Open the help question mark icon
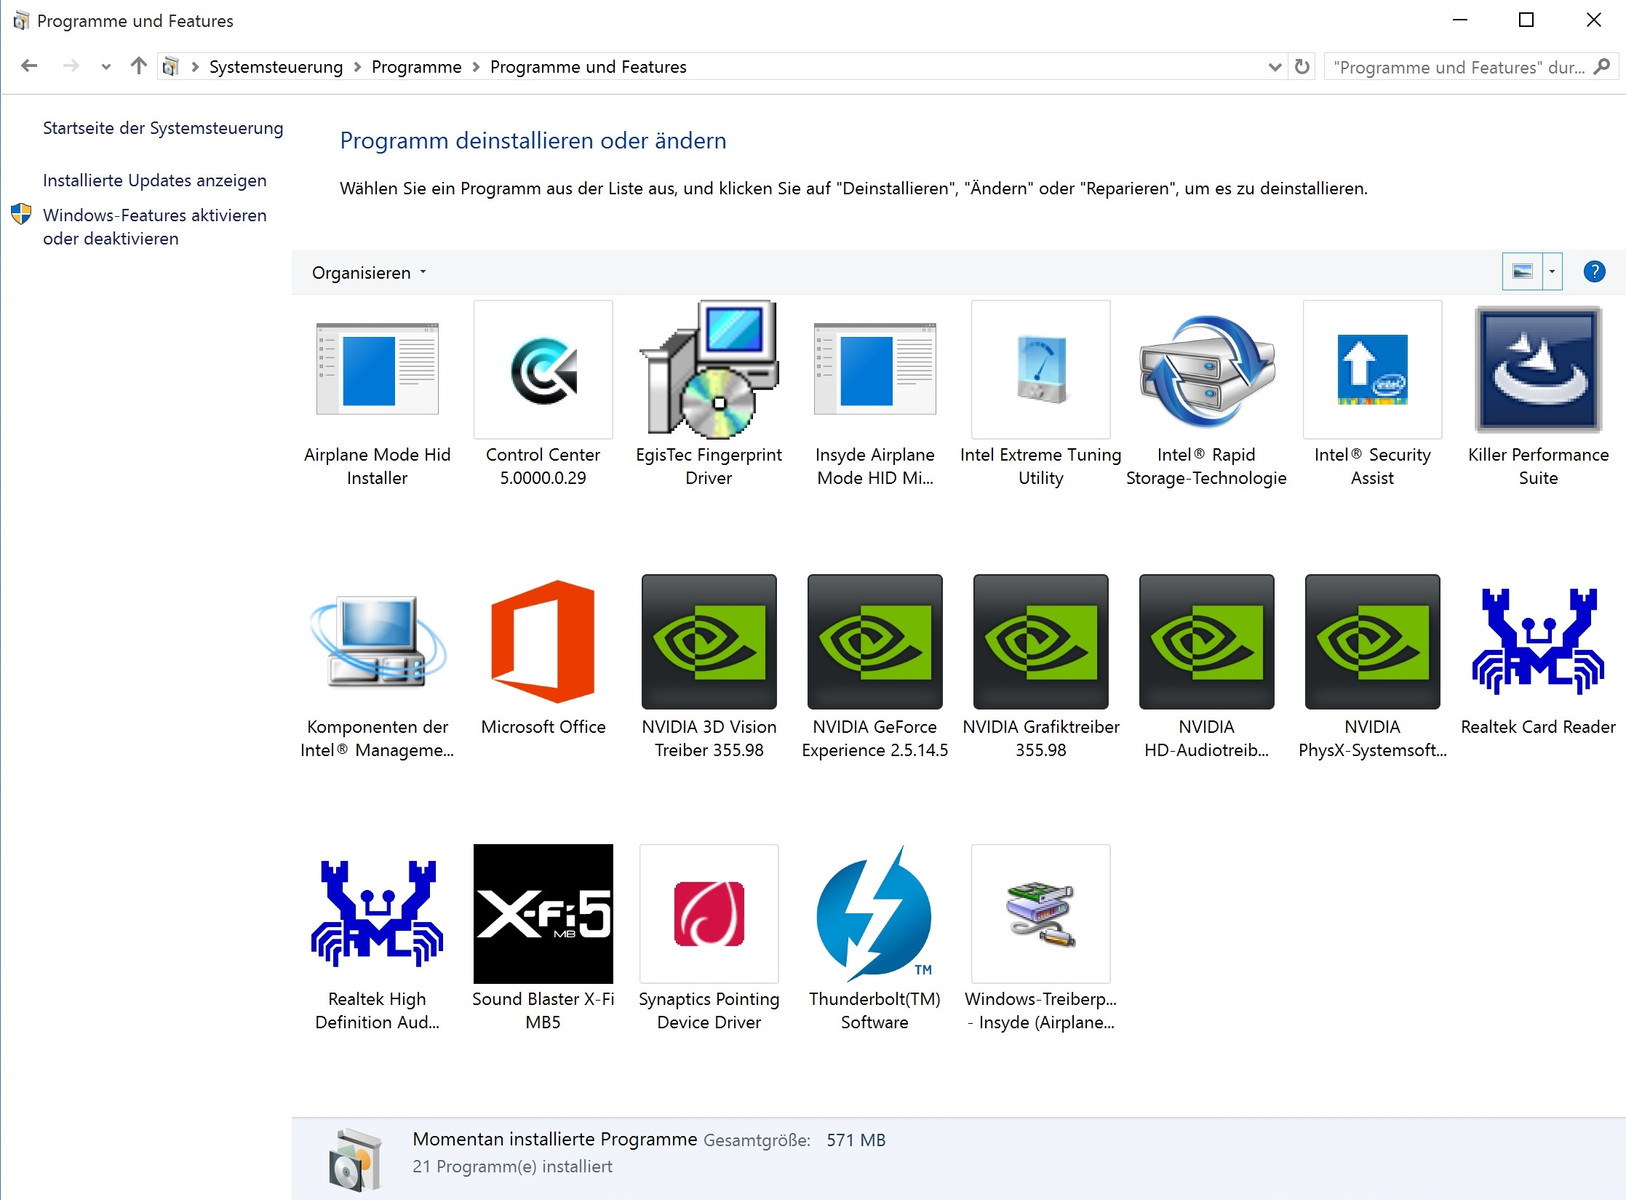1626x1200 pixels. coord(1594,272)
